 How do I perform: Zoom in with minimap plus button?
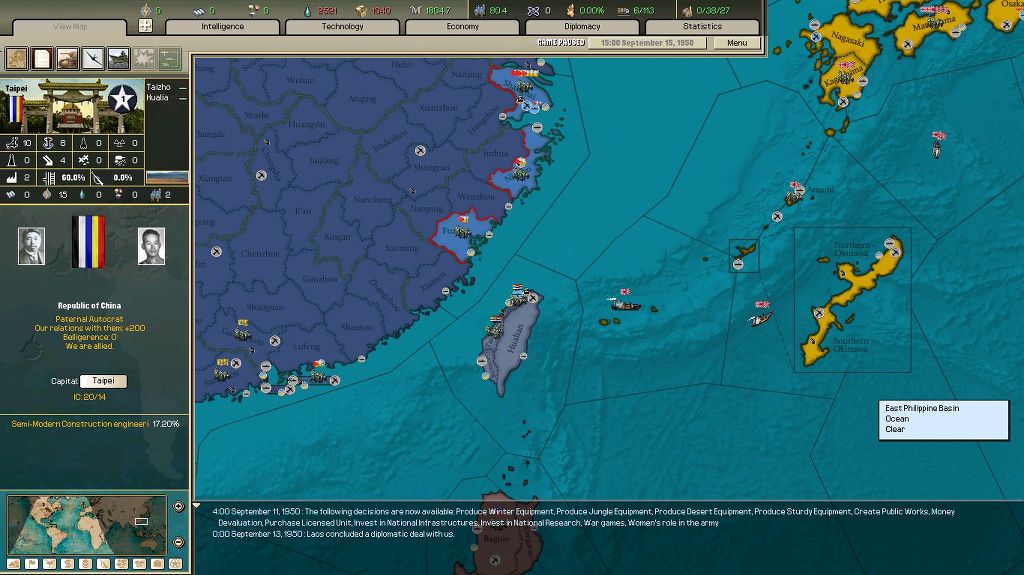[x=178, y=506]
